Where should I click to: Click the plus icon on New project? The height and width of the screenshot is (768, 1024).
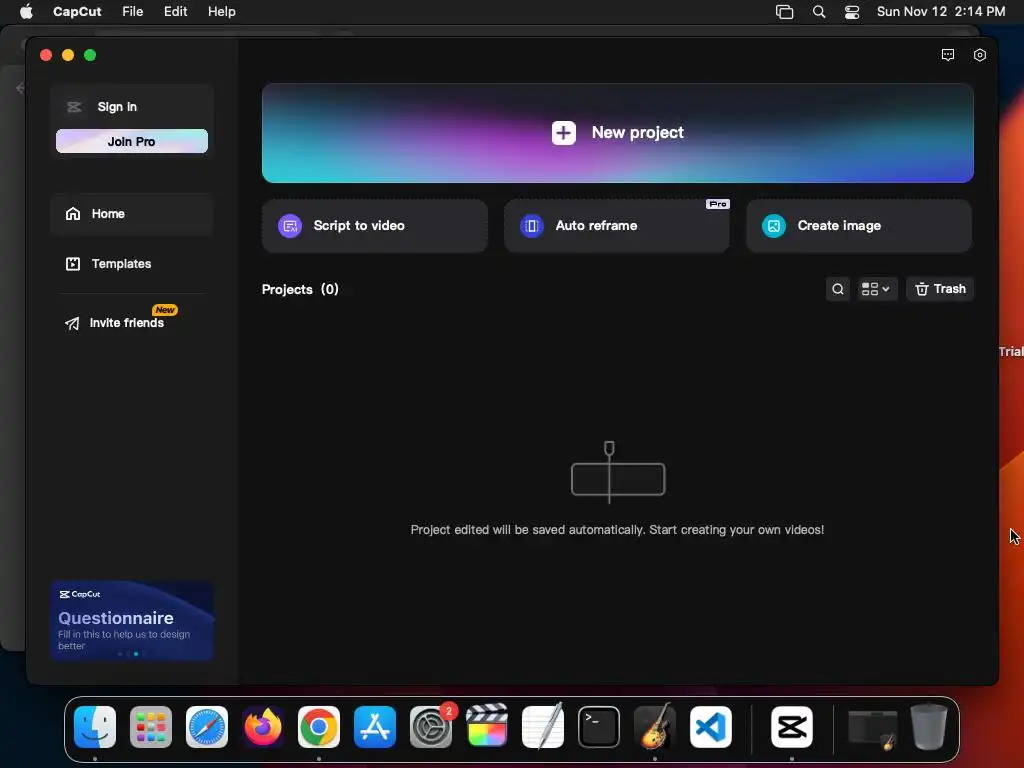(564, 133)
